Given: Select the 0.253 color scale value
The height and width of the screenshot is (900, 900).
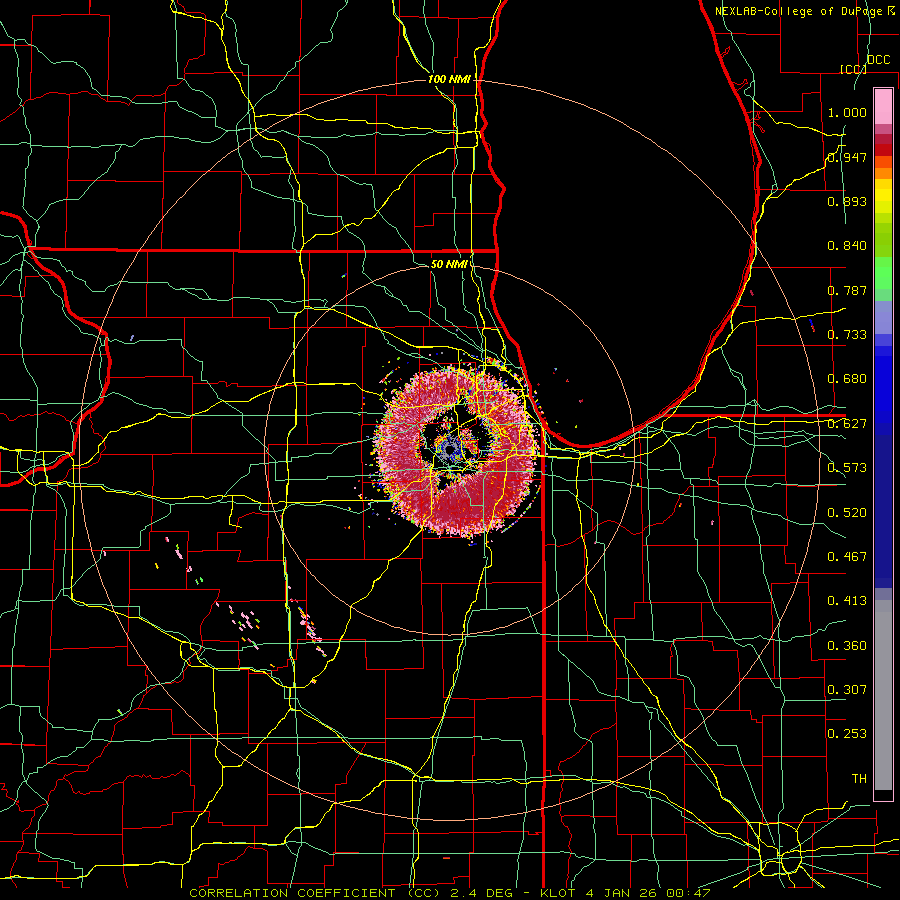Looking at the screenshot, I should tap(847, 734).
